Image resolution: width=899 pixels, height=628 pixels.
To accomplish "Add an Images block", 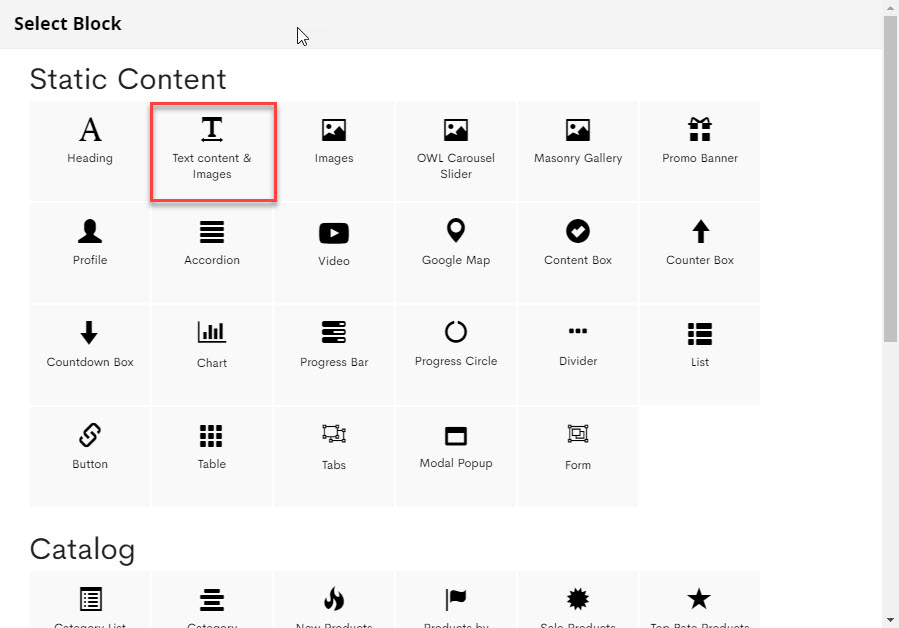I will pyautogui.click(x=334, y=151).
